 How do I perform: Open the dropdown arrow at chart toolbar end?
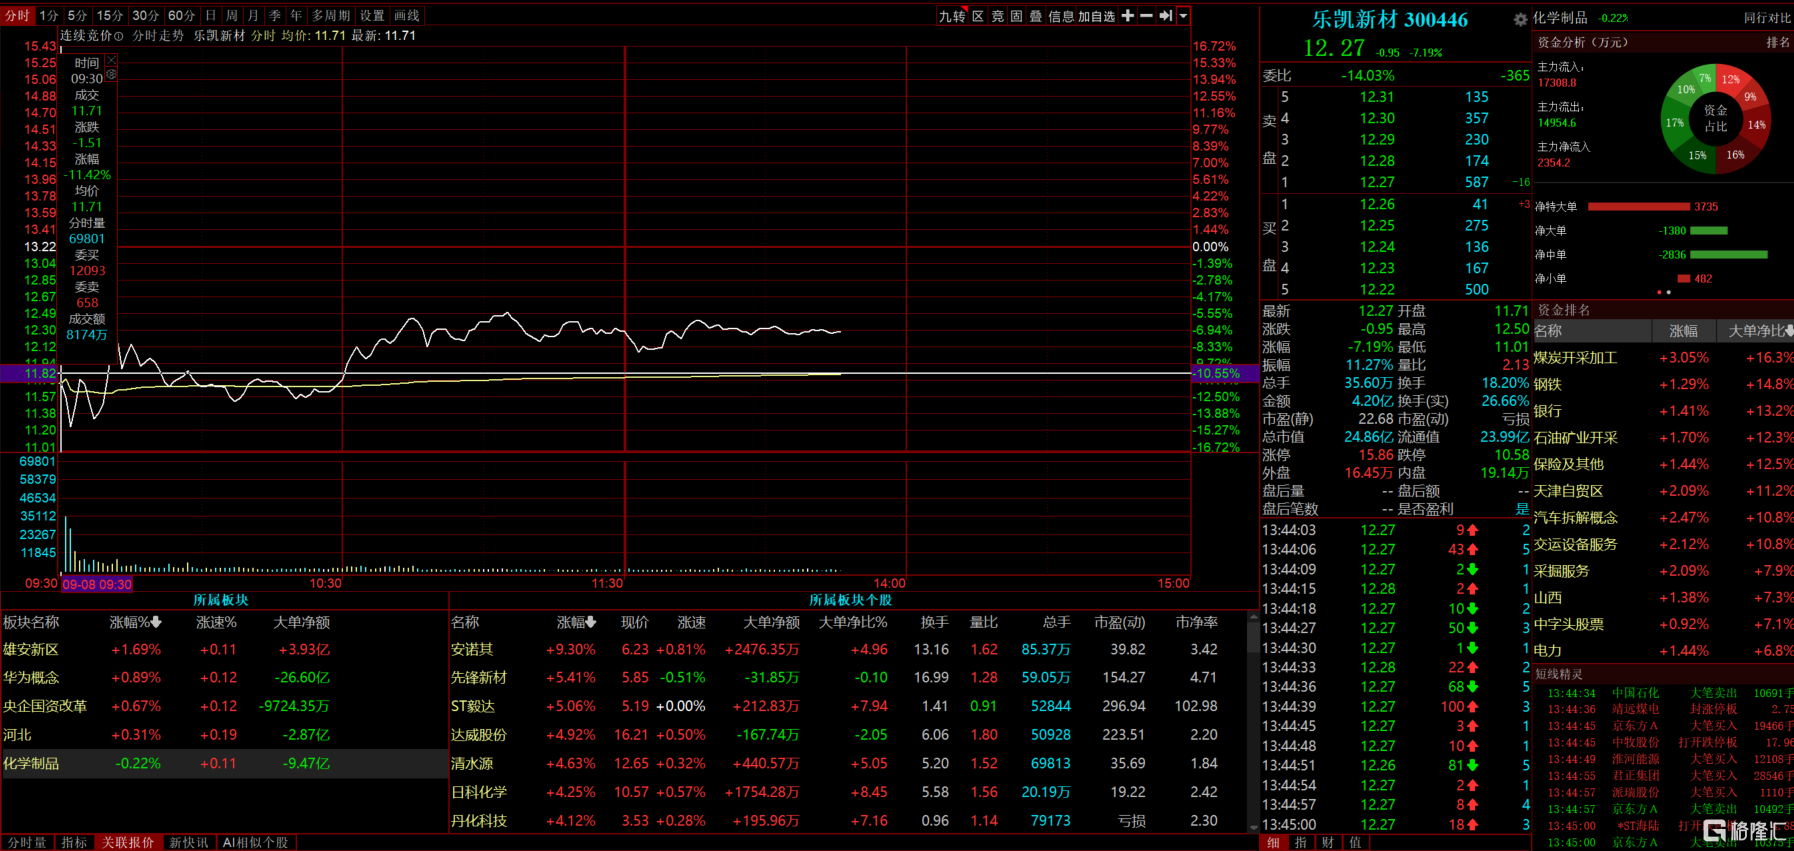tap(1183, 16)
